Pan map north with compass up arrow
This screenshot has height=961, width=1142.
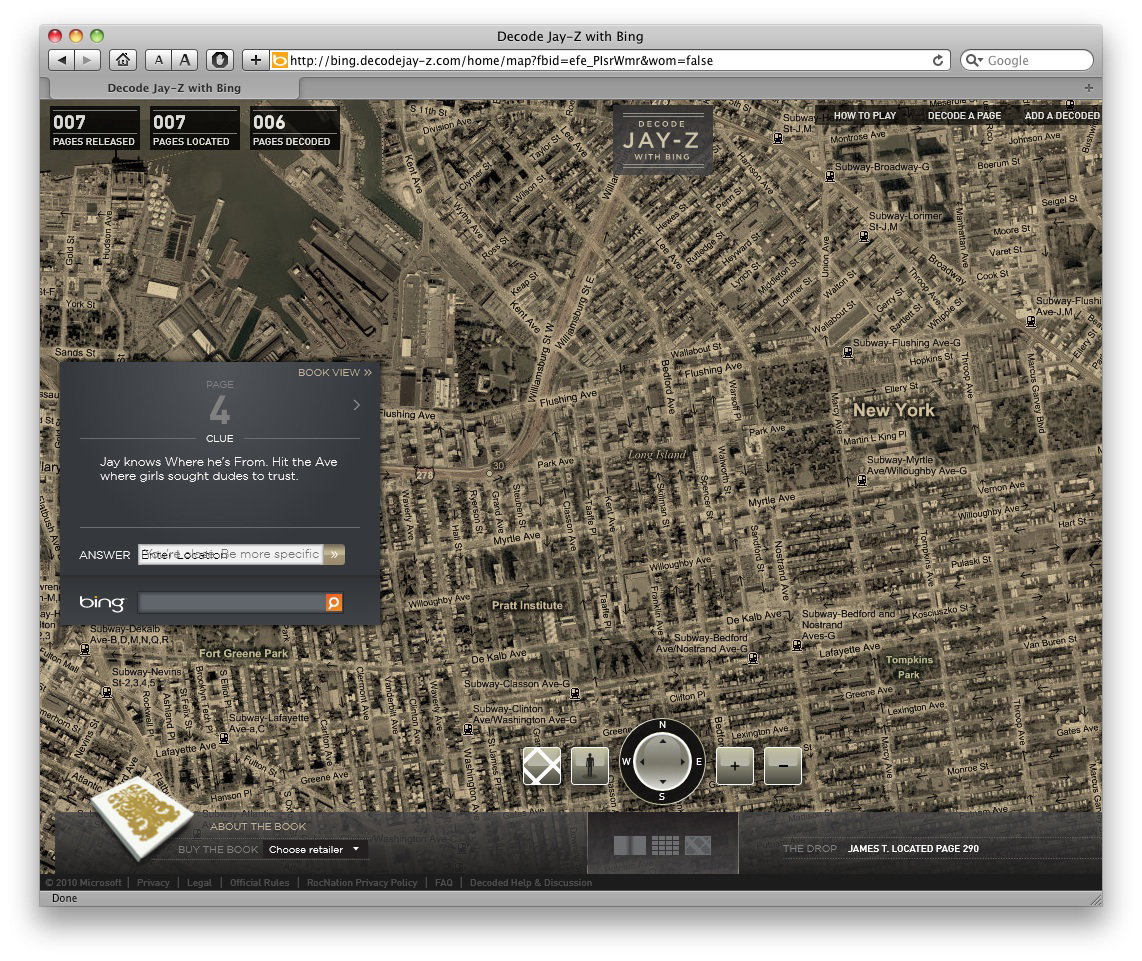coord(662,741)
